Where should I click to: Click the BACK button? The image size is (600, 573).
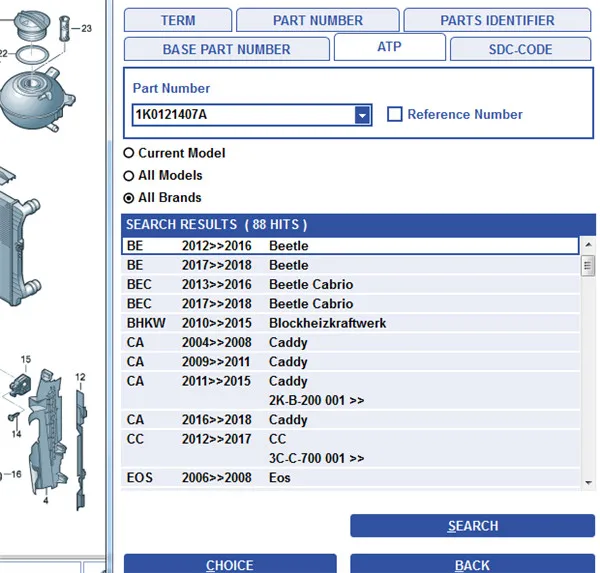click(473, 565)
